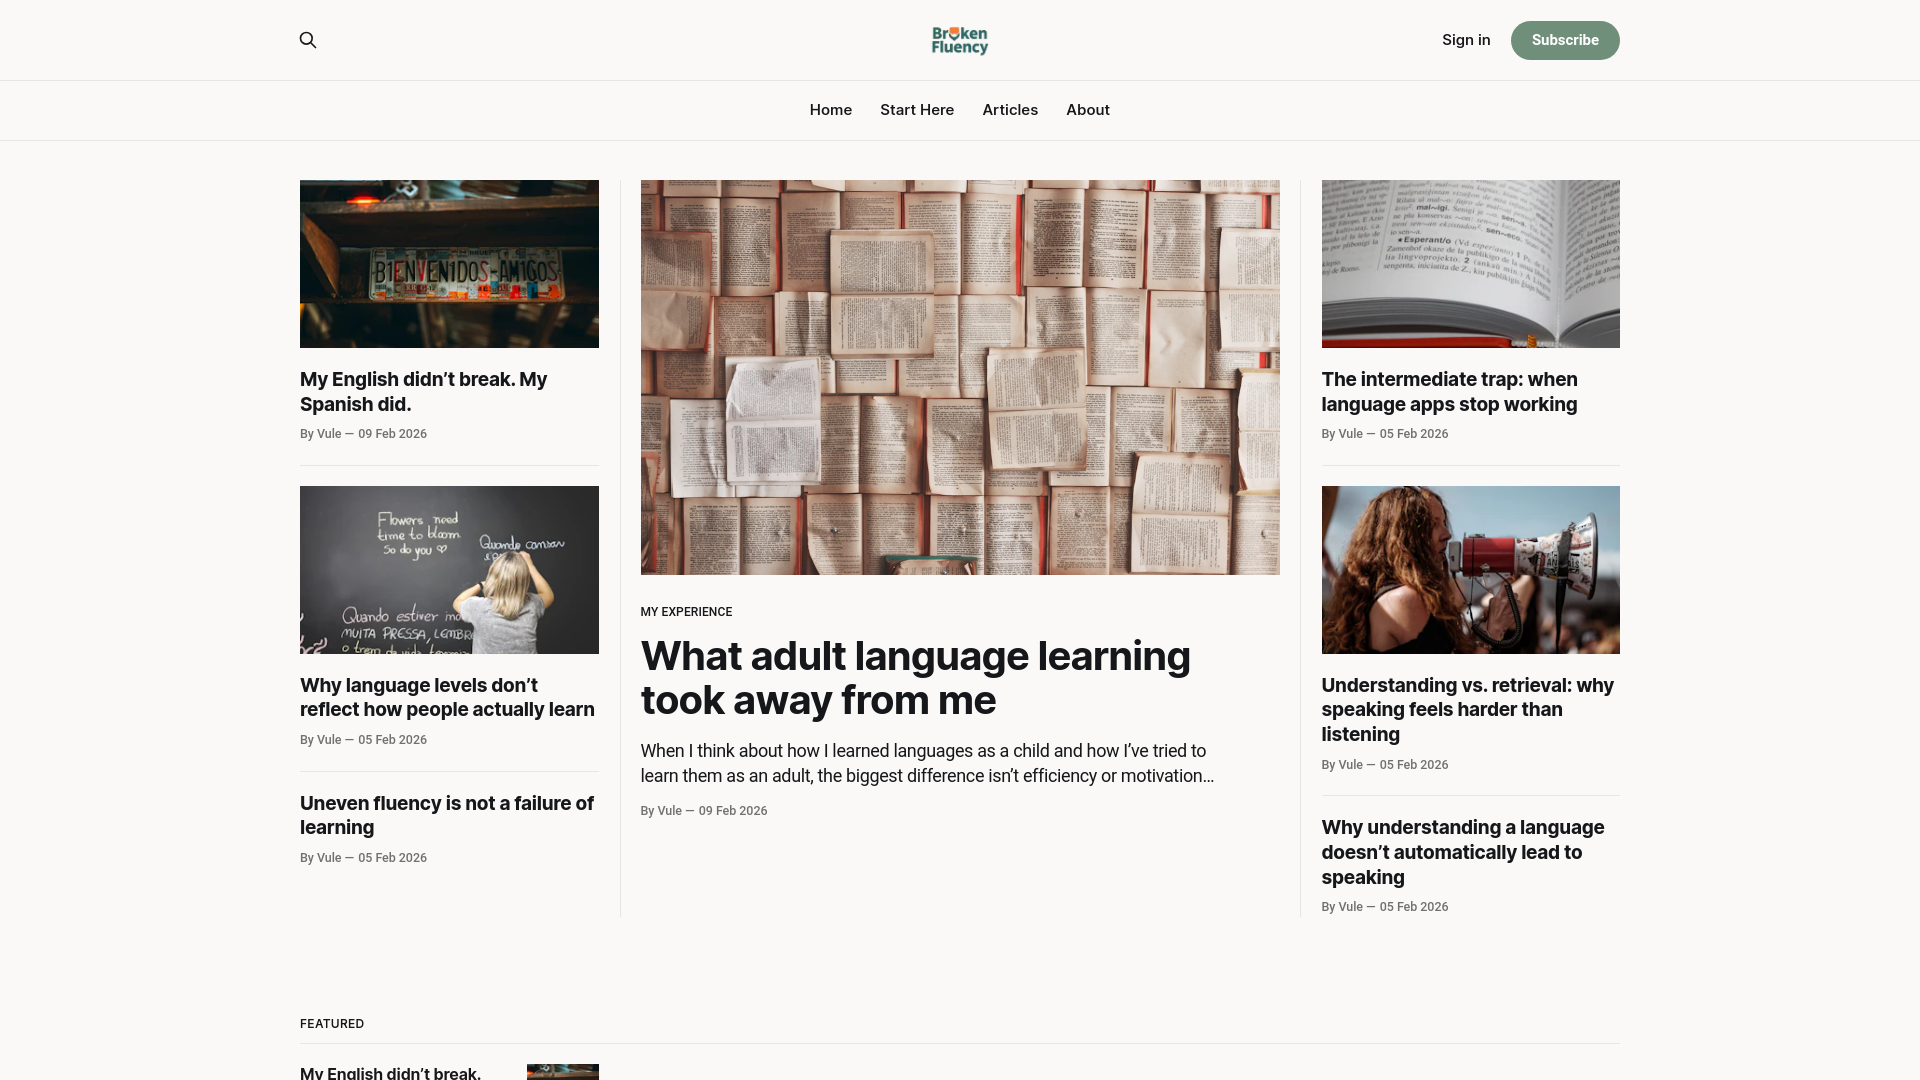The width and height of the screenshot is (1920, 1080).
Task: Open the About page
Action: (x=1088, y=110)
